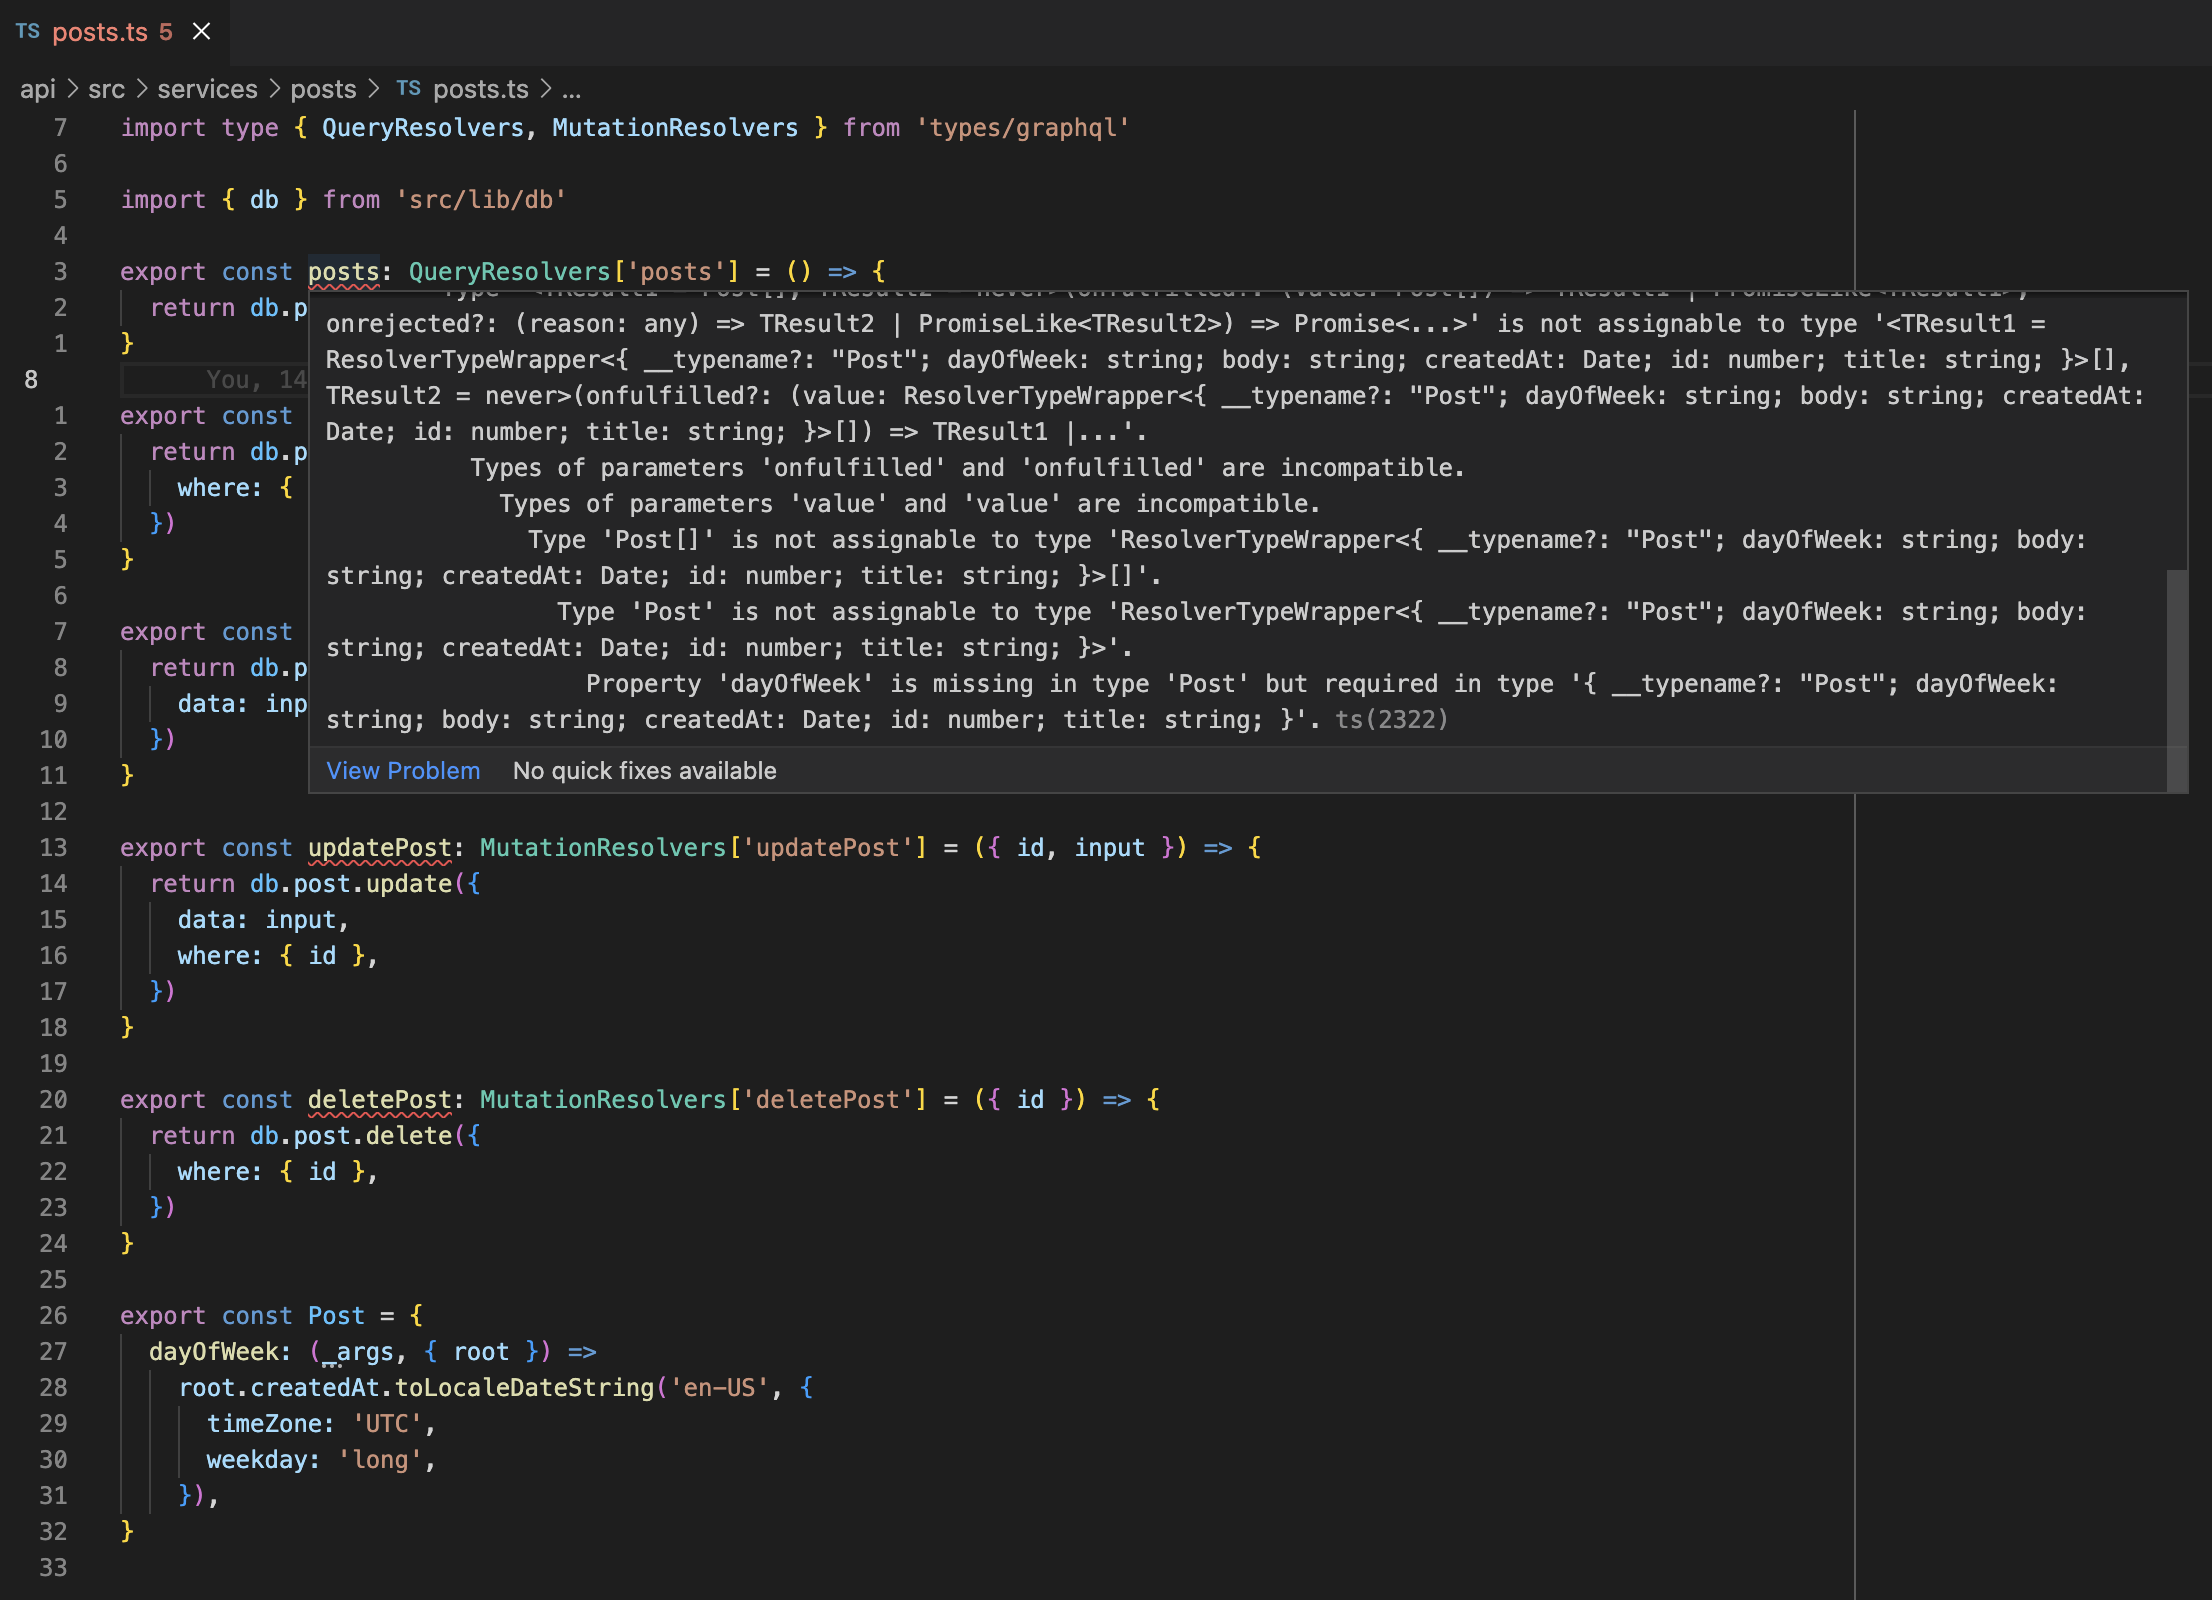This screenshot has height=1600, width=2212.
Task: Open the 'api' breadcrumb segment
Action: point(38,89)
